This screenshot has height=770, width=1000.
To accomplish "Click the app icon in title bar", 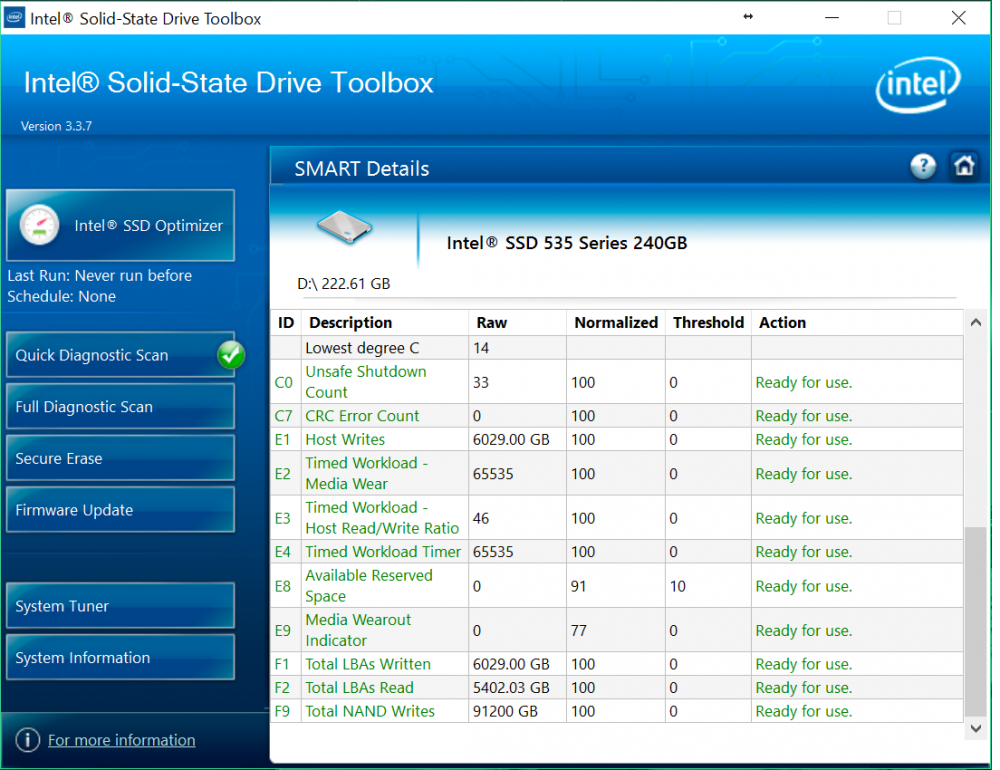I will pos(14,17).
